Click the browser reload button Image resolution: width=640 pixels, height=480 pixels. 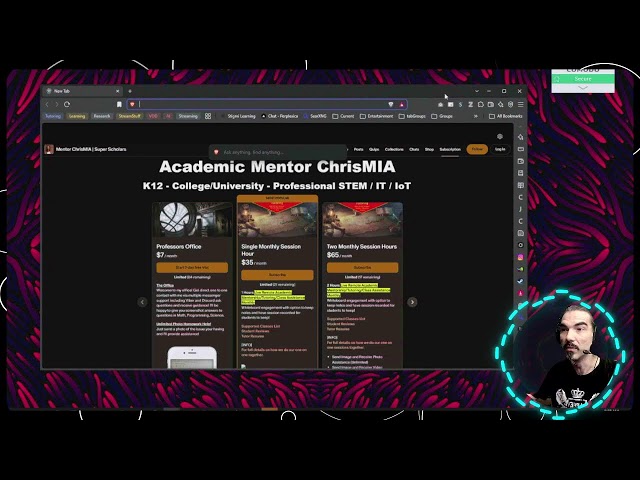coord(67,104)
